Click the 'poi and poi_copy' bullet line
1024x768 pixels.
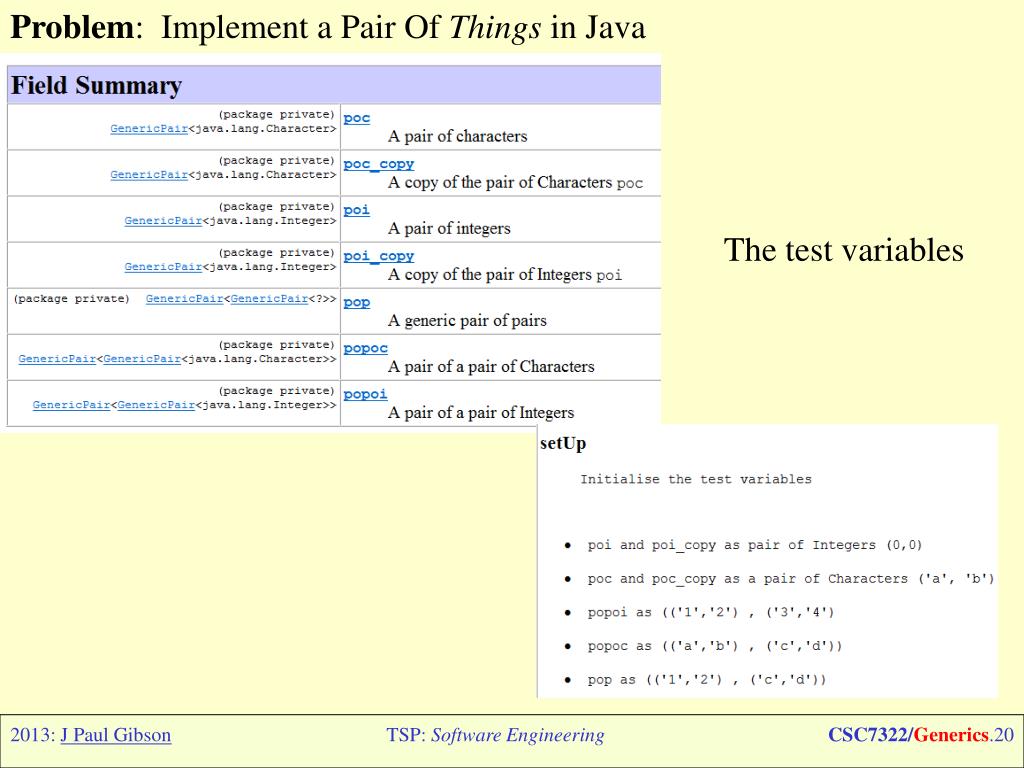(754, 545)
